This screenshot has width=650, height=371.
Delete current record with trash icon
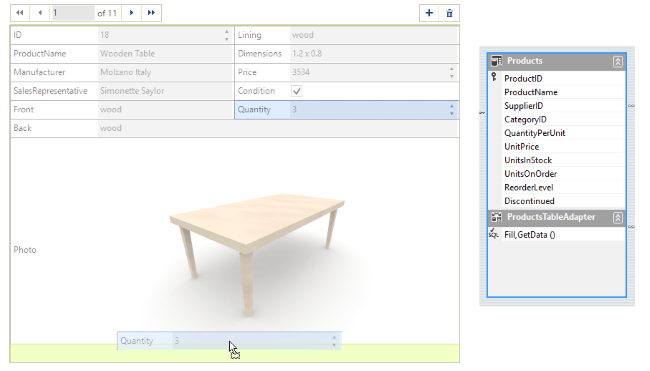(x=449, y=13)
